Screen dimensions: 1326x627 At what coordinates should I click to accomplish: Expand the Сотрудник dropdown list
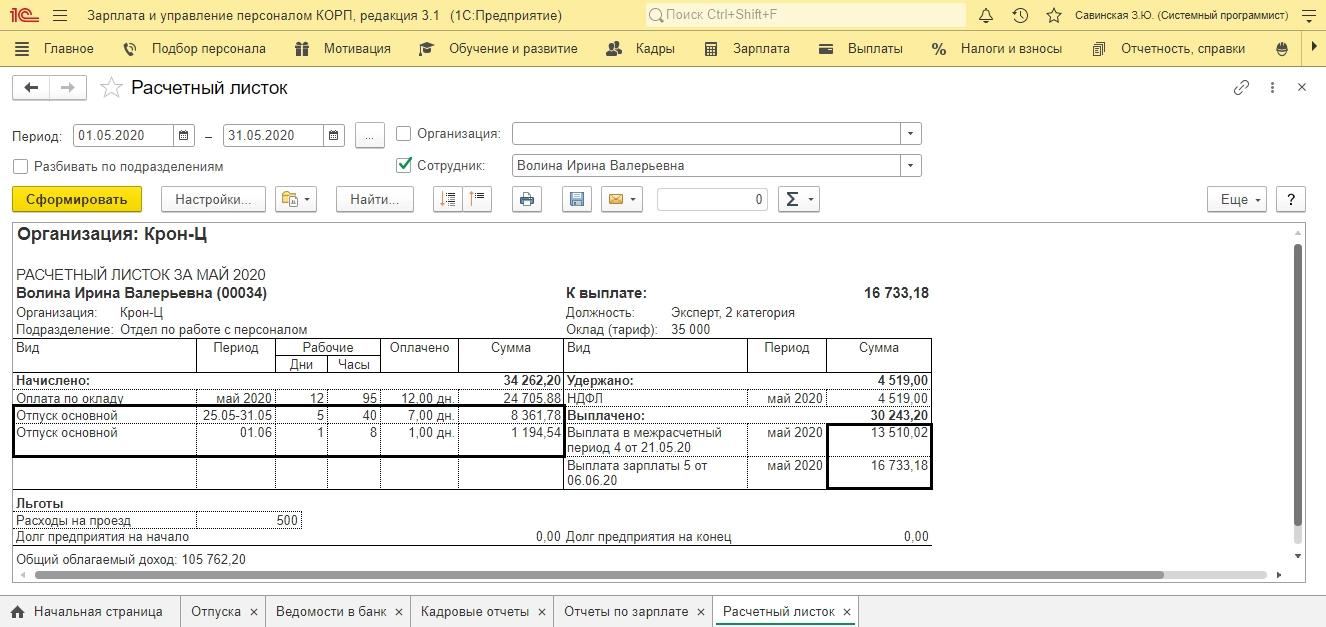tap(910, 165)
